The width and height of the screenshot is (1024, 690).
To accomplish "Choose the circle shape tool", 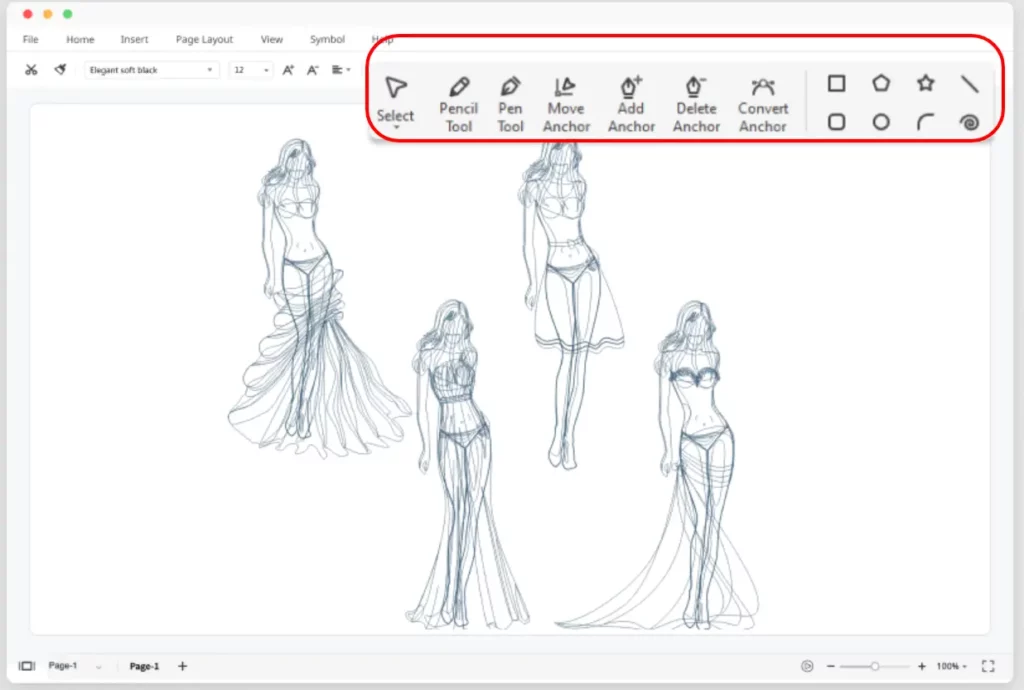I will pyautogui.click(x=881, y=122).
